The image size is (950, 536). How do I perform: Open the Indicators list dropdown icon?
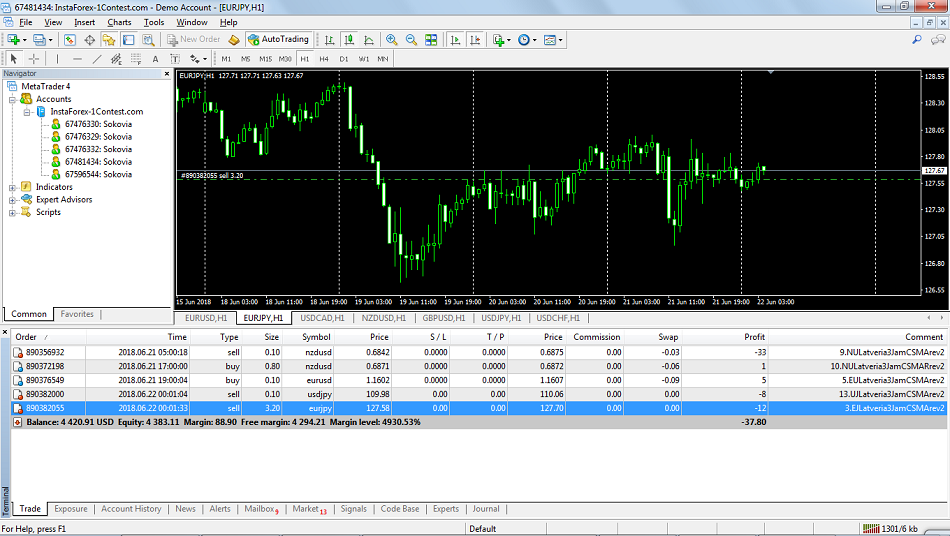(x=499, y=40)
